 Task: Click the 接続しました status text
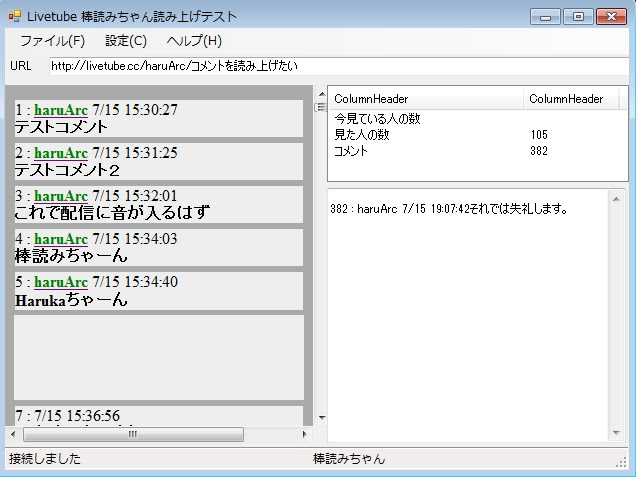(x=45, y=459)
